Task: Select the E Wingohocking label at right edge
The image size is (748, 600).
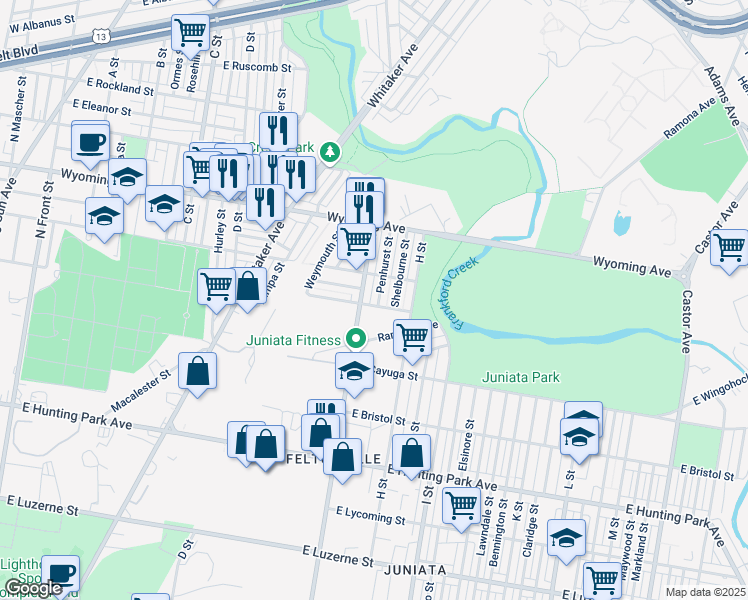Action: point(720,389)
